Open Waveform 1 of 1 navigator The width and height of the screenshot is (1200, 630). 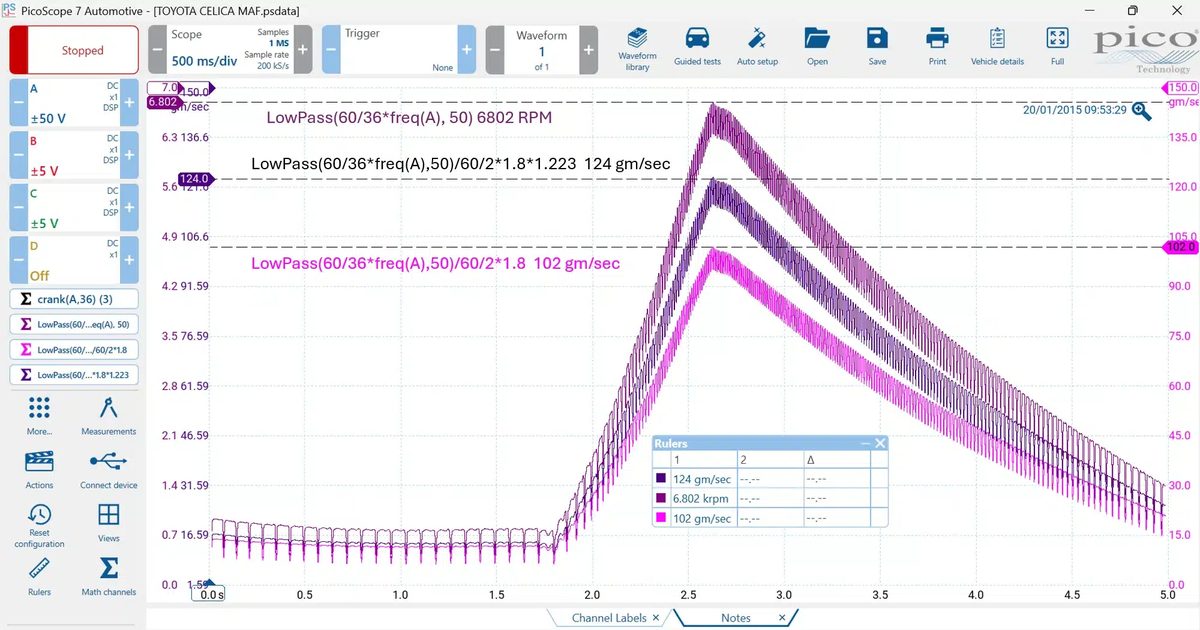(542, 49)
